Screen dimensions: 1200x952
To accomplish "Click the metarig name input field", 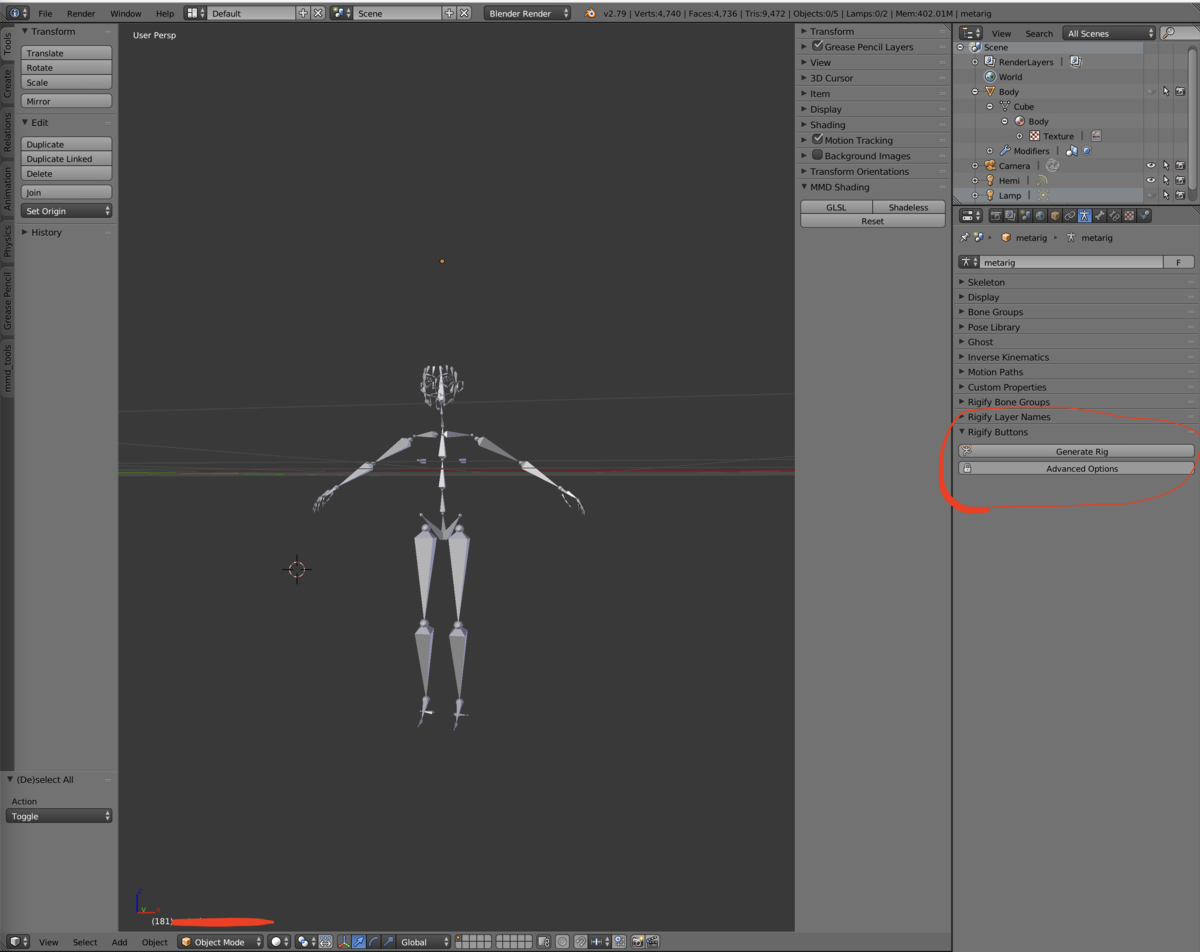I will pos(1071,262).
